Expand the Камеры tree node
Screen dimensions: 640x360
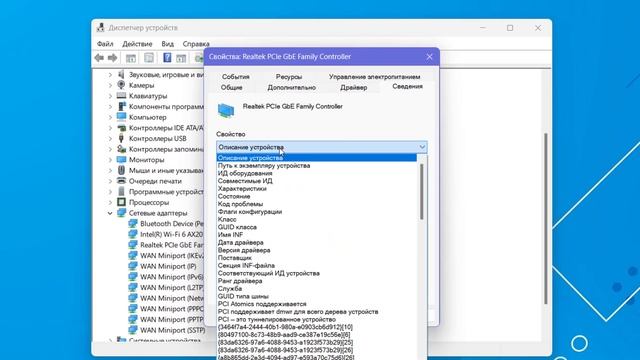tap(110, 85)
